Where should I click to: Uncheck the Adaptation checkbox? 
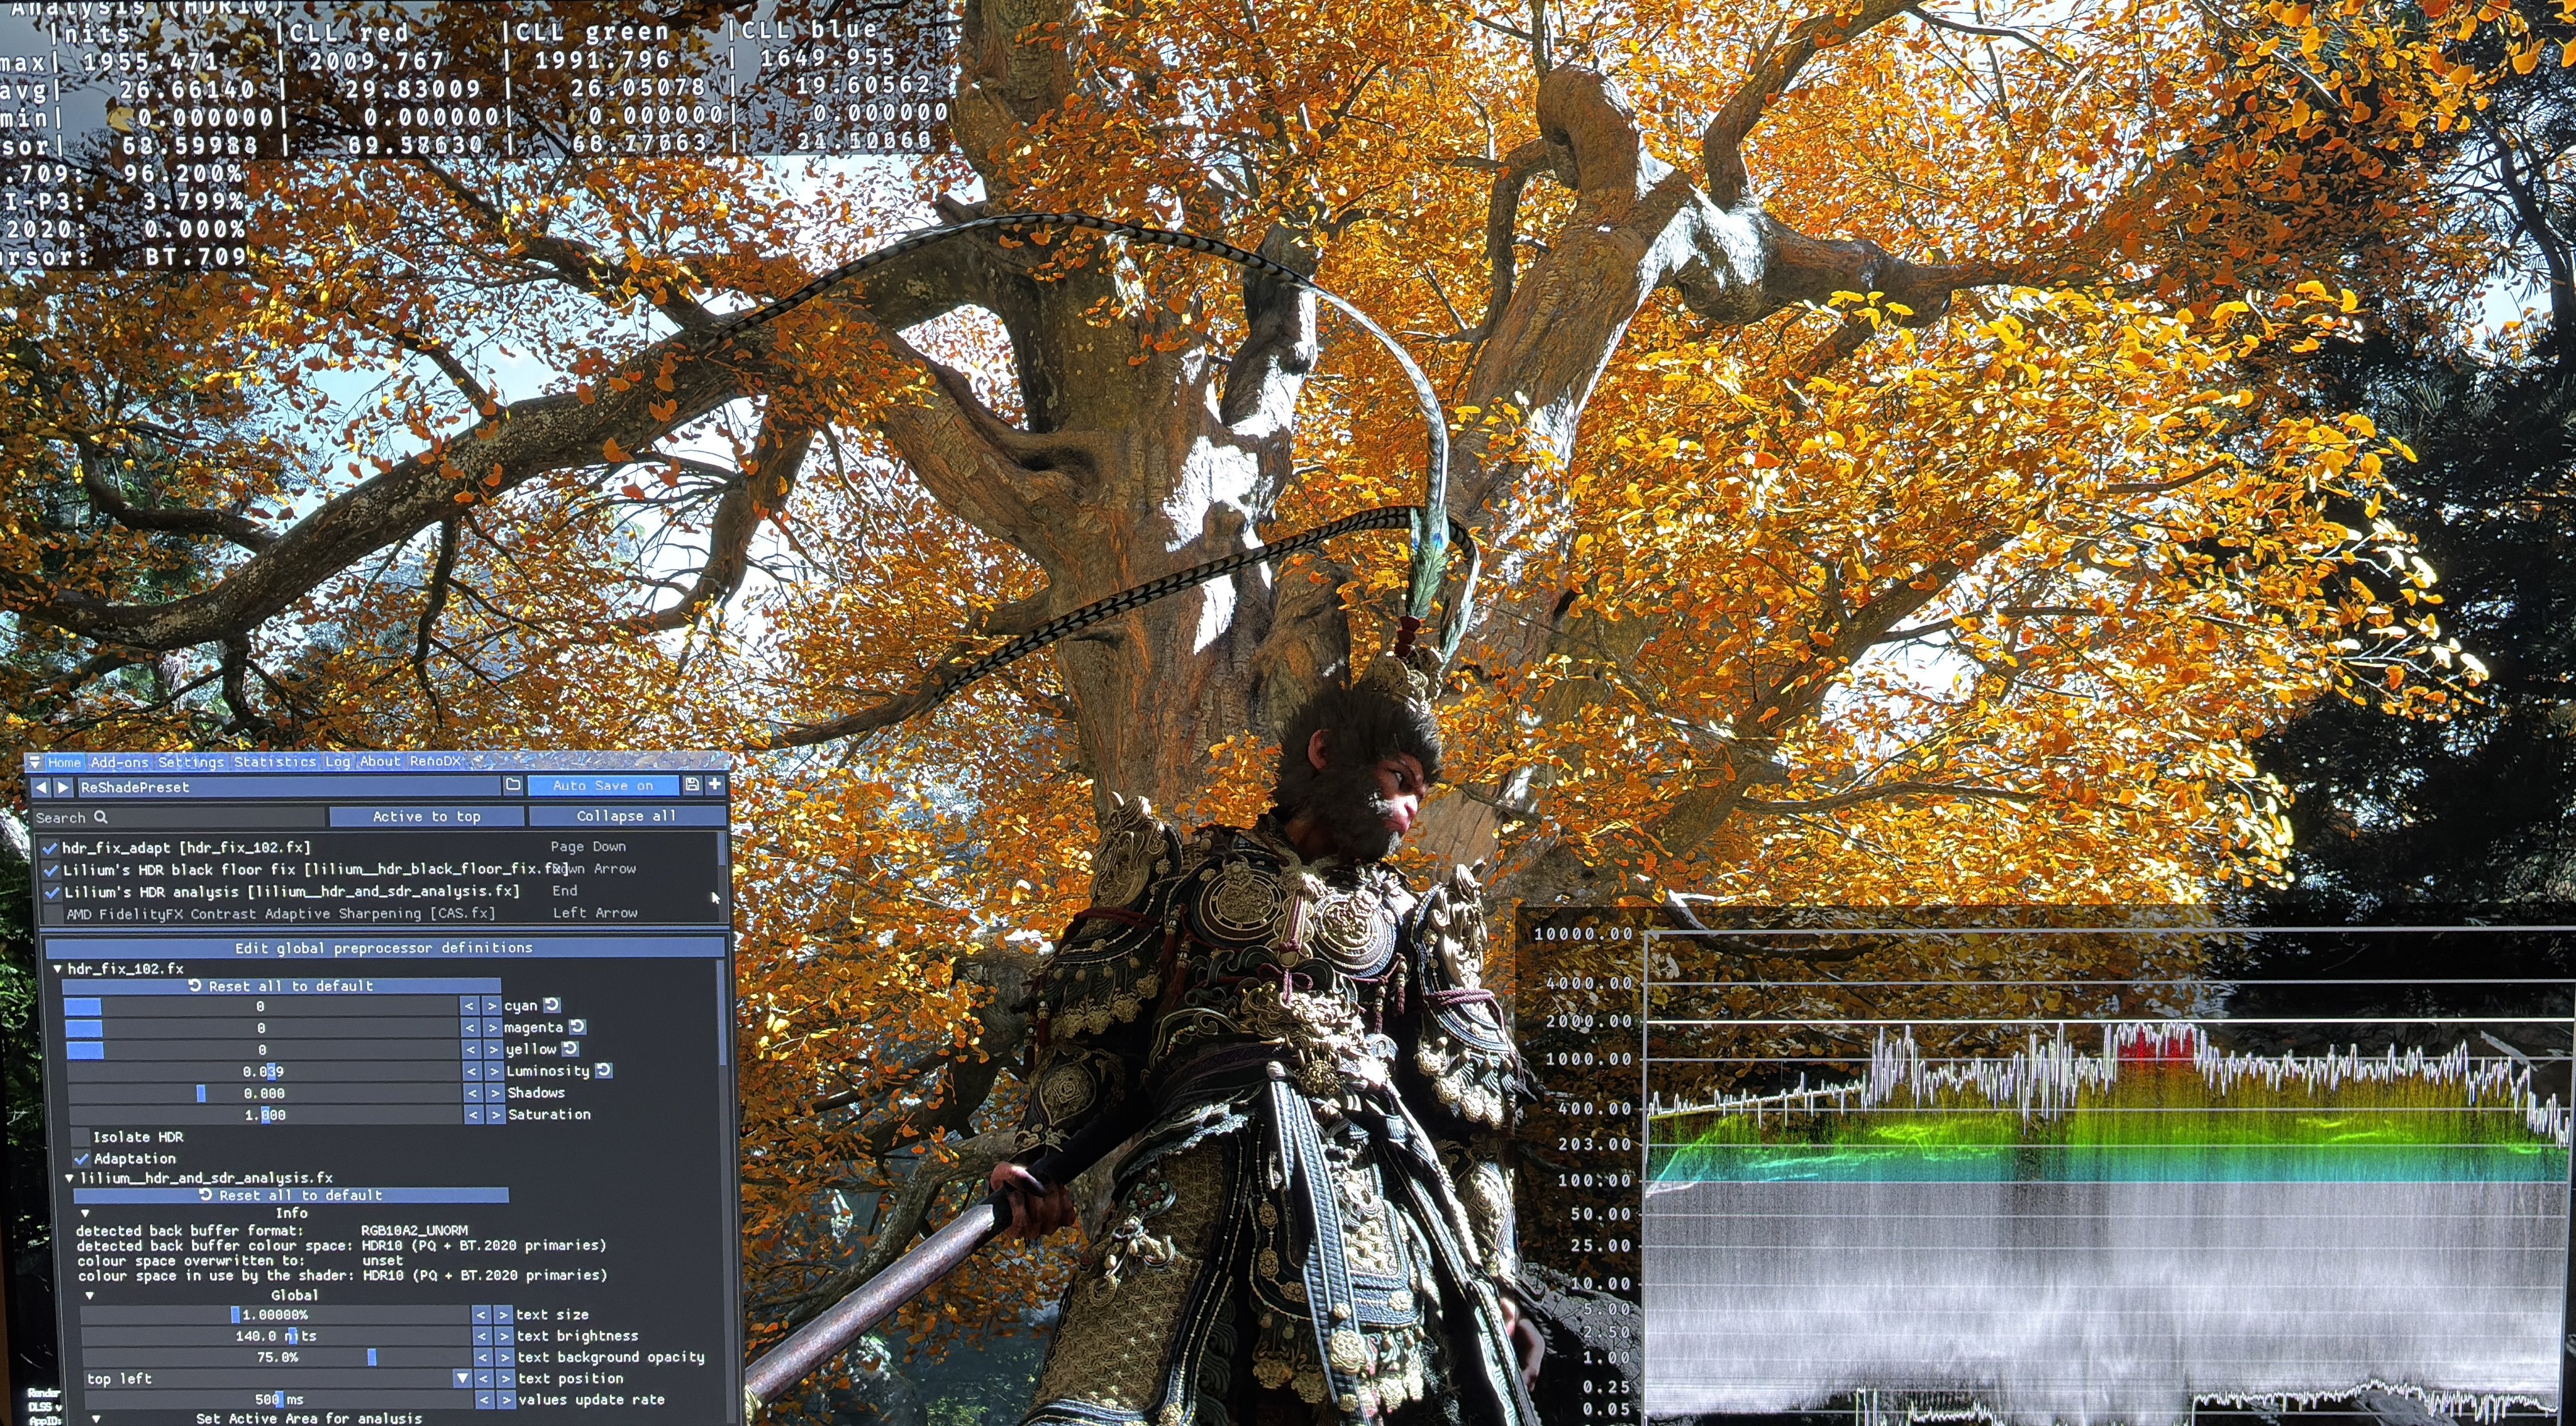click(82, 1159)
